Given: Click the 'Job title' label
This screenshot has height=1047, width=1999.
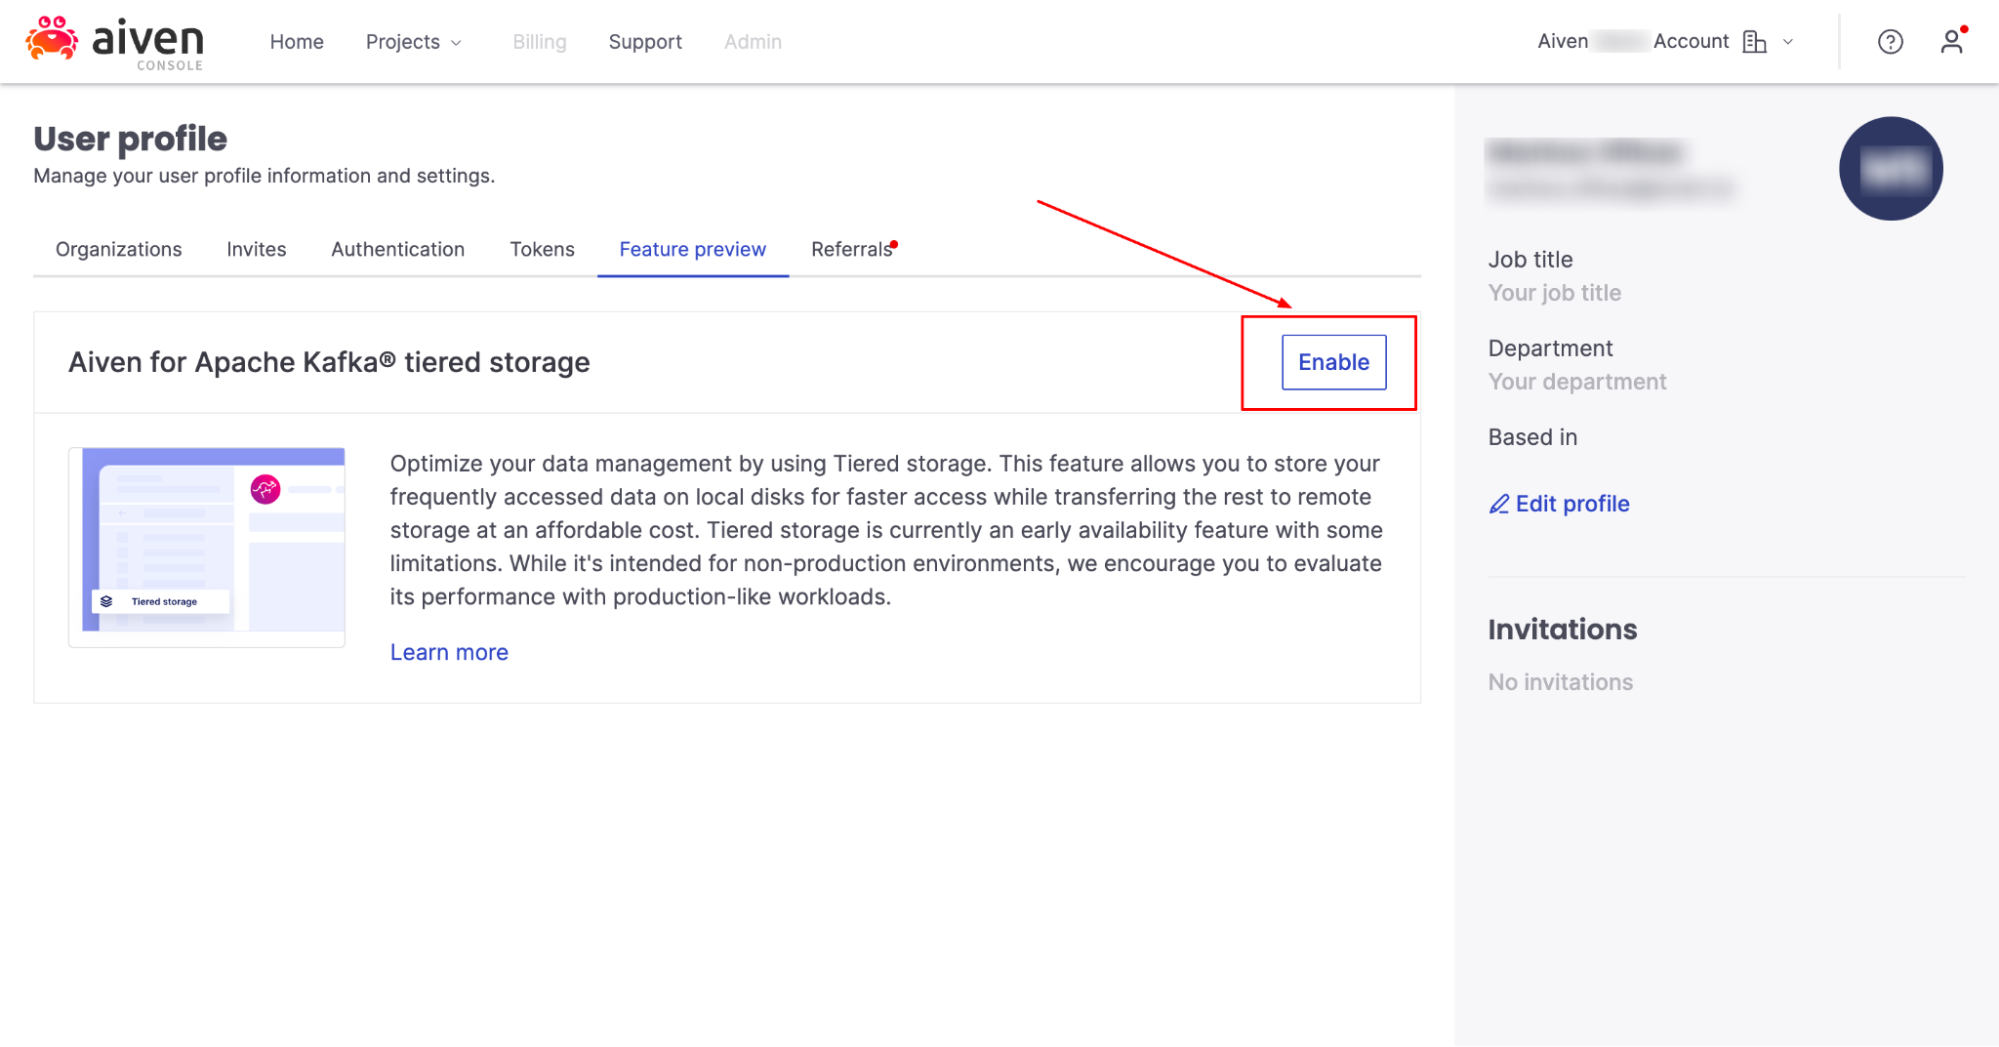Looking at the screenshot, I should (1530, 260).
